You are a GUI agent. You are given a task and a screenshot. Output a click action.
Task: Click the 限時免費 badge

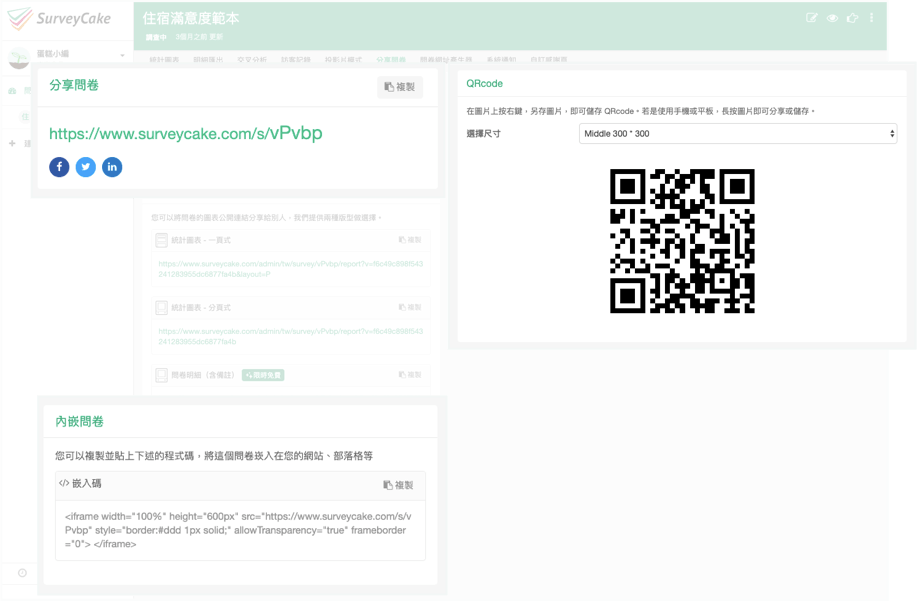263,375
